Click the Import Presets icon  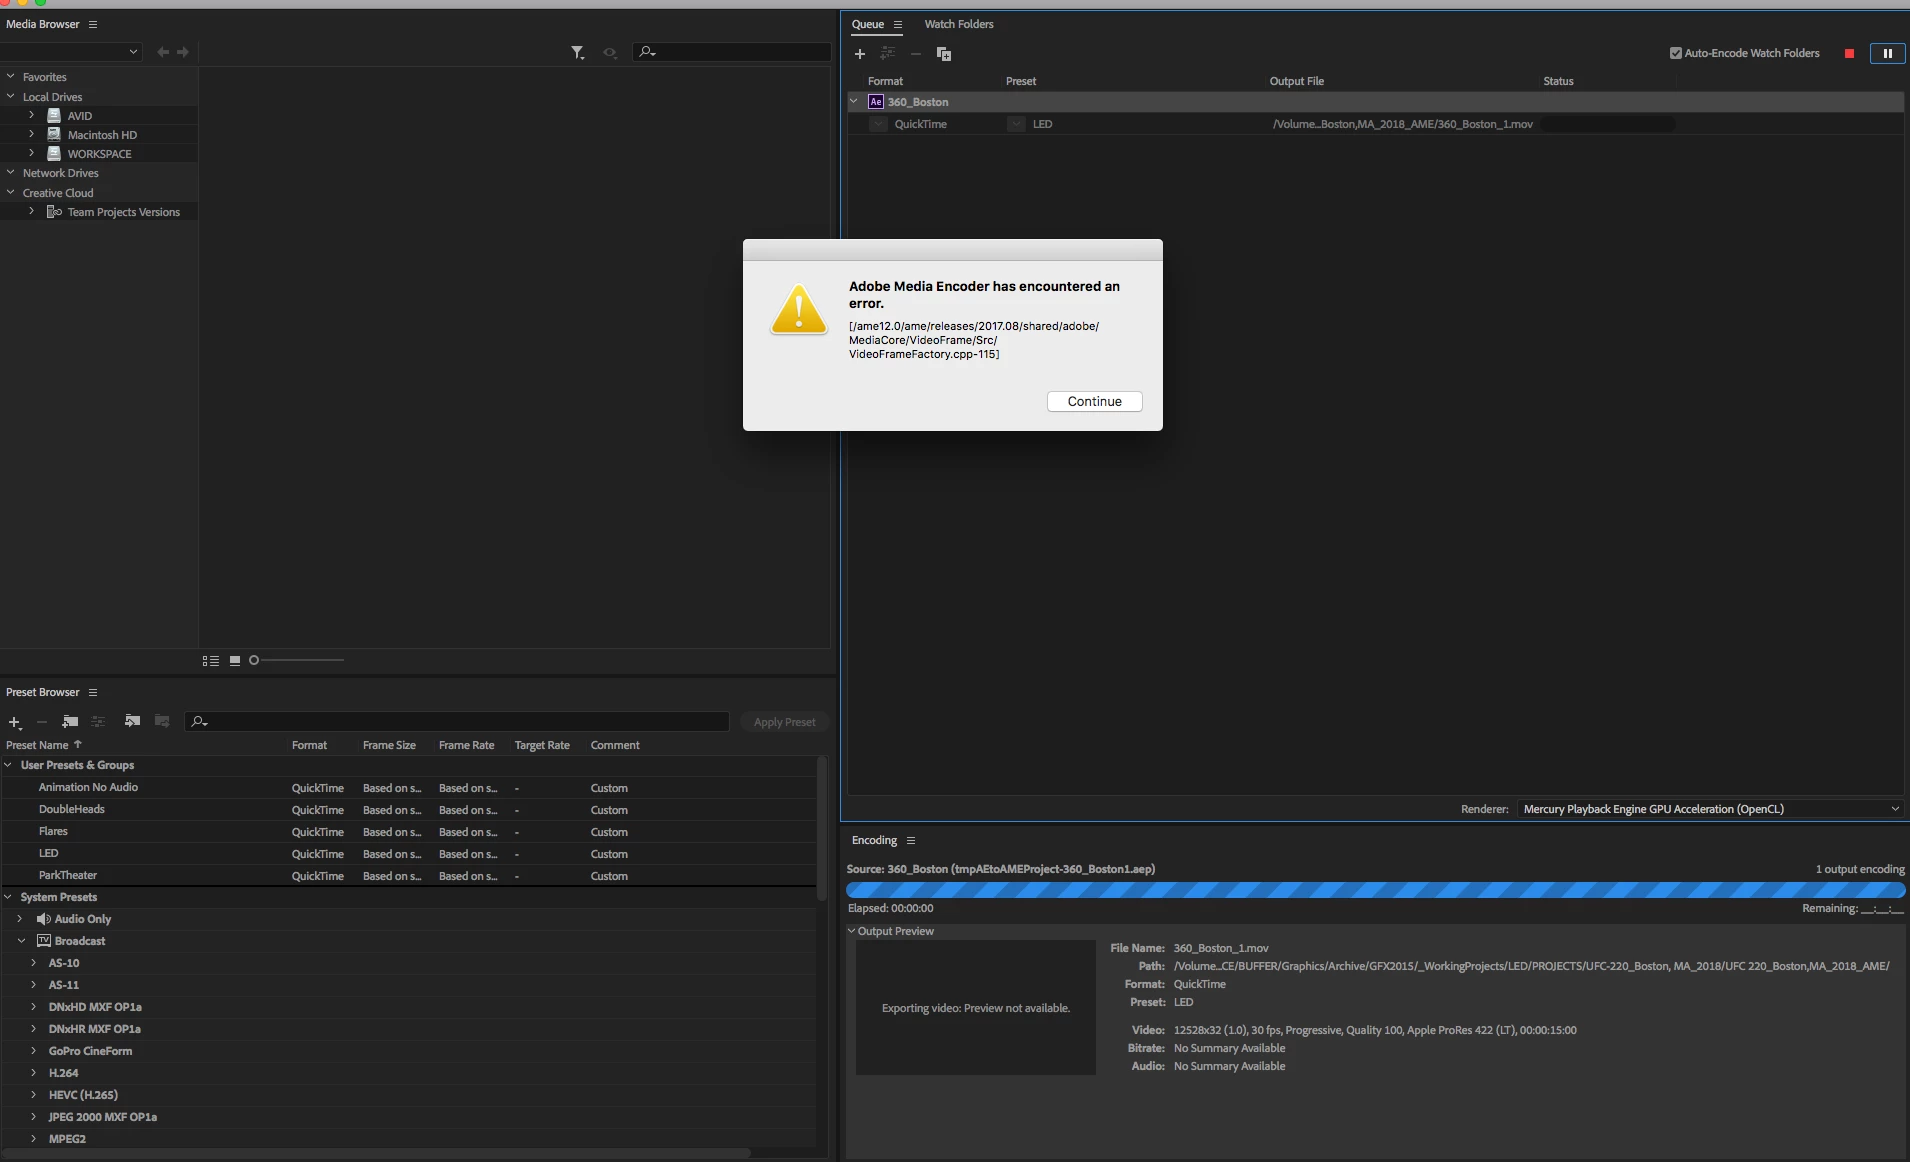point(132,721)
